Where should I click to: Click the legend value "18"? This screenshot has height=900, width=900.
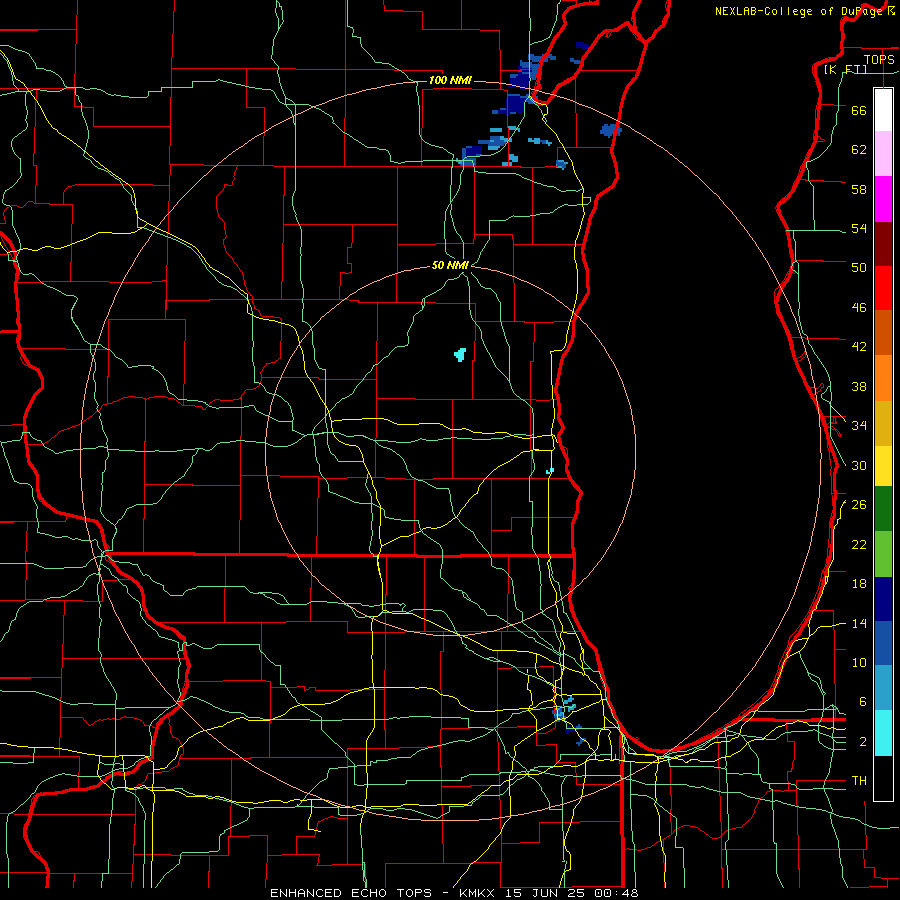[x=859, y=584]
